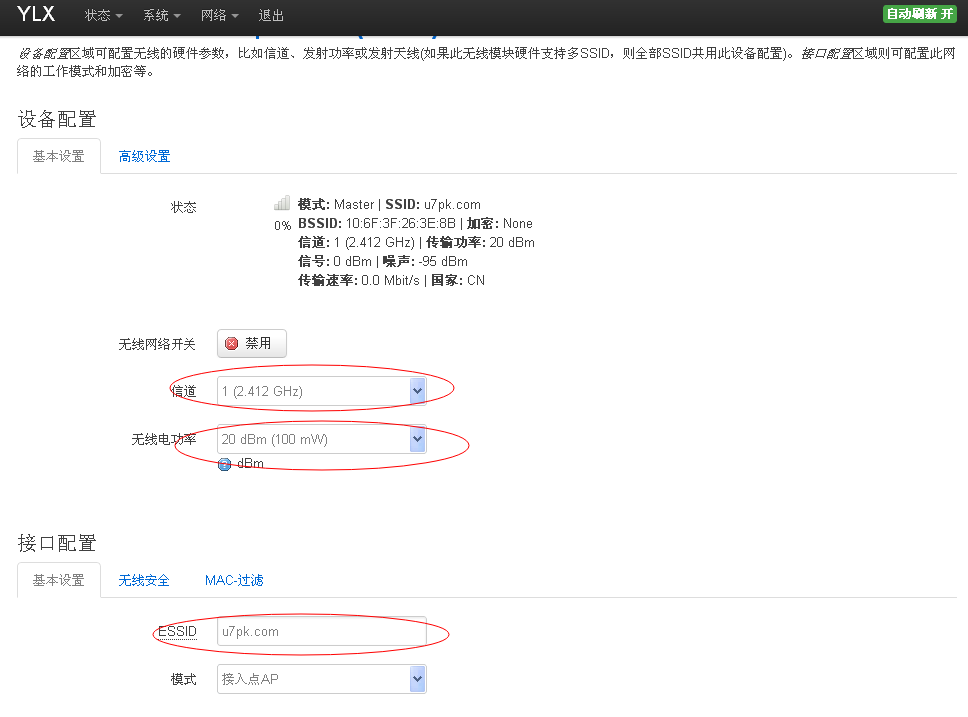The image size is (968, 717).
Task: Click the BSSID 10:6F:3F:26:3E:8B text
Action: coord(377,224)
